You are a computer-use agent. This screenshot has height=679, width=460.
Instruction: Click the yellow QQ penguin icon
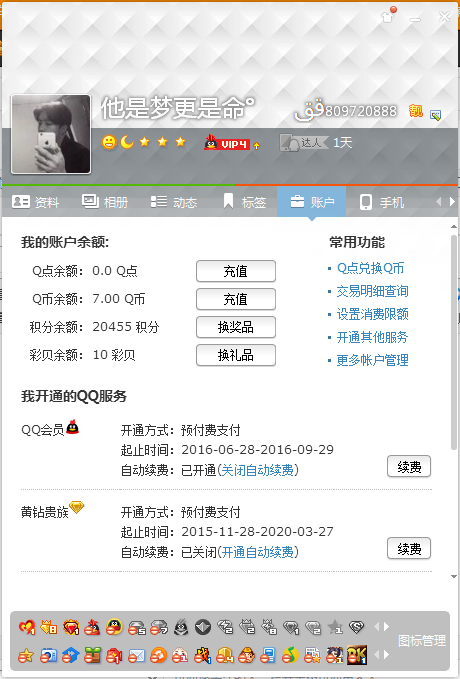[114, 627]
